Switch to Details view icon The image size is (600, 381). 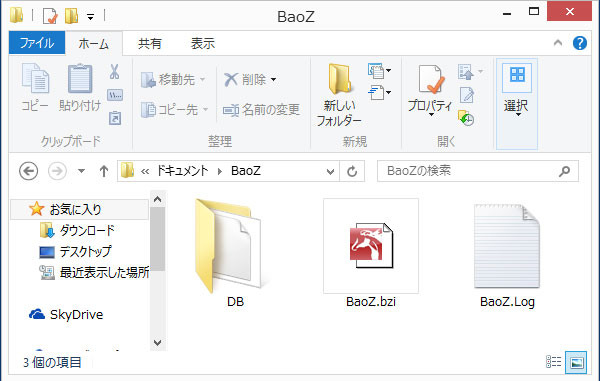pos(553,361)
